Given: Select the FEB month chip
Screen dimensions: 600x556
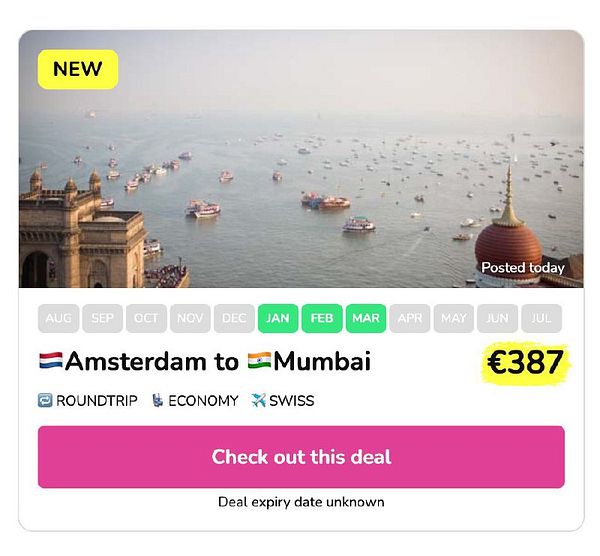Looking at the screenshot, I should [322, 318].
